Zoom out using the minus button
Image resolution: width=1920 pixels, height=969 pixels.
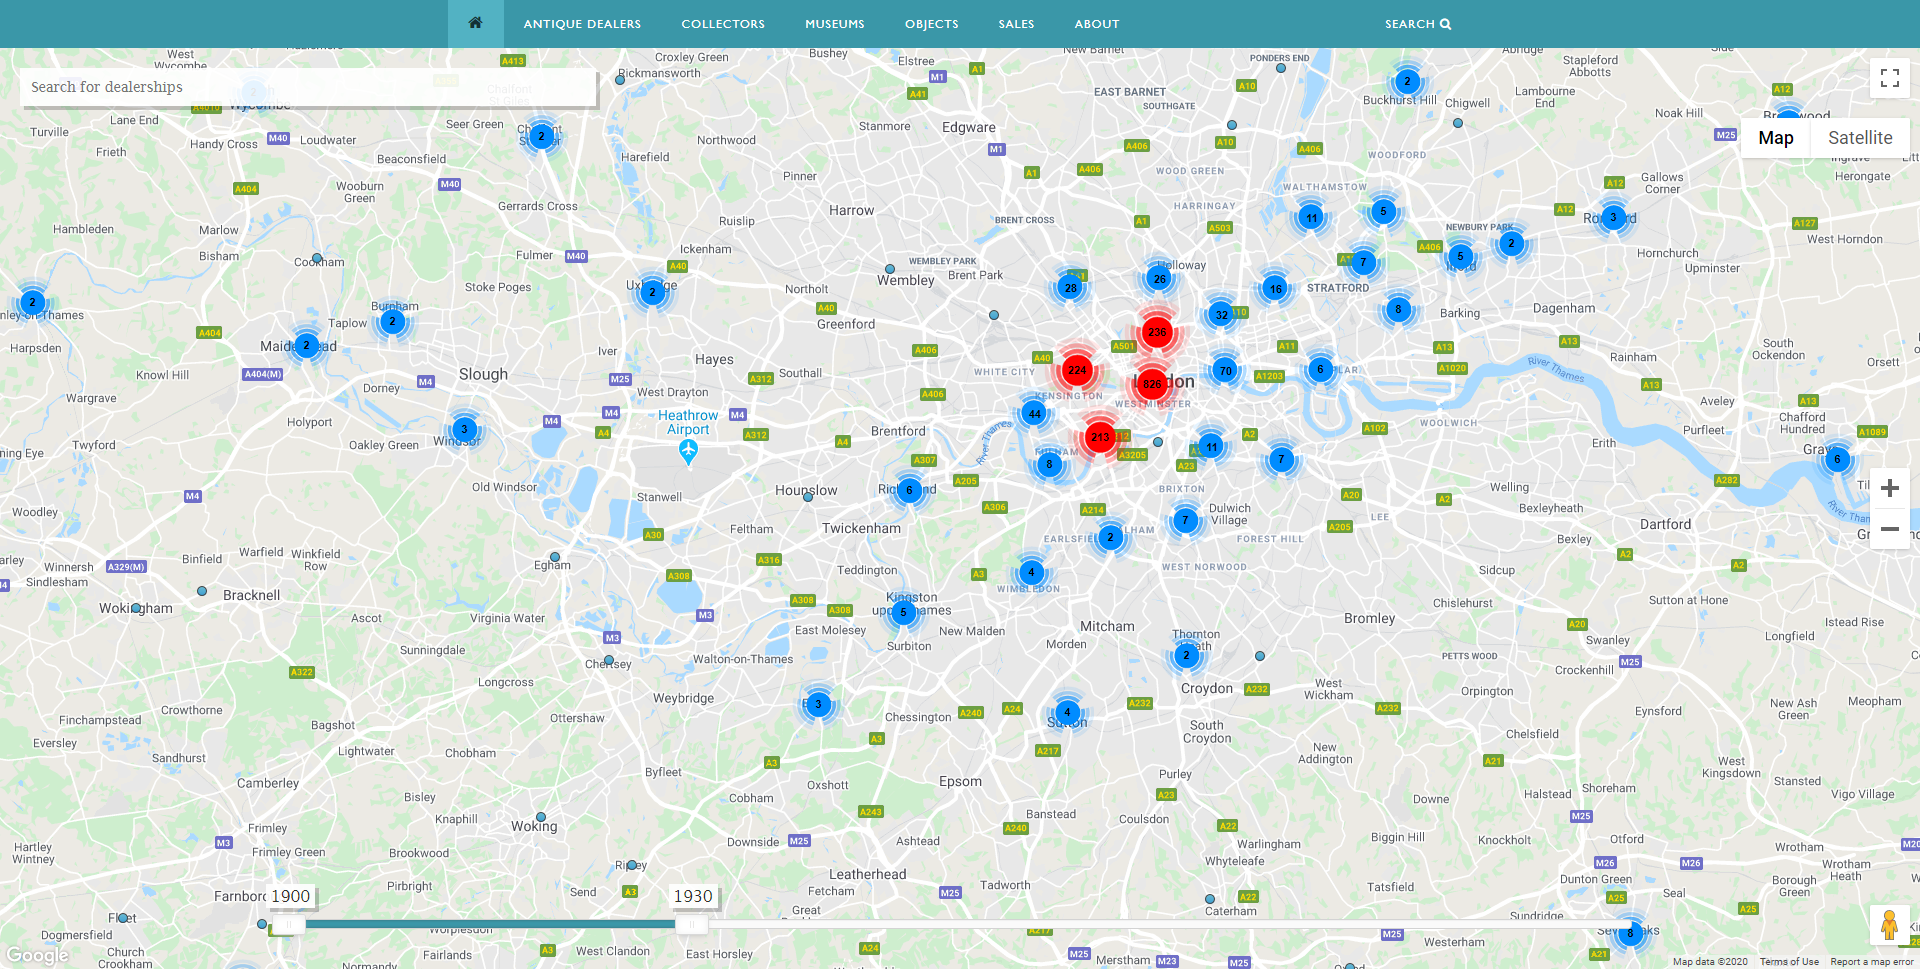pos(1889,529)
